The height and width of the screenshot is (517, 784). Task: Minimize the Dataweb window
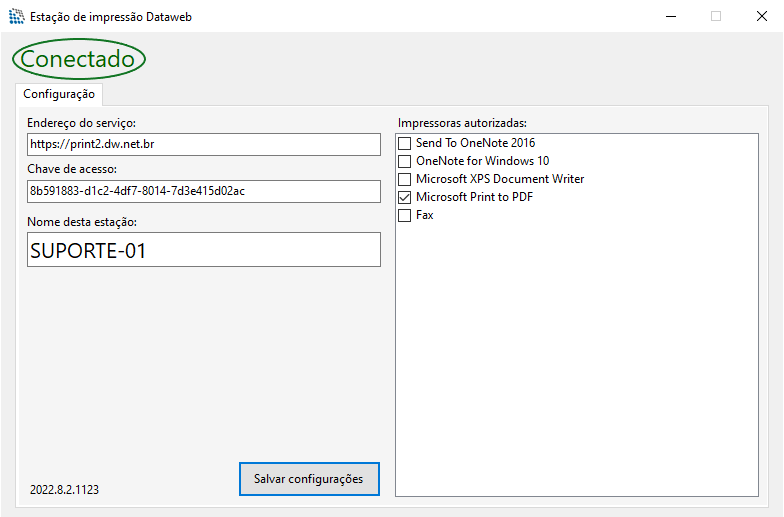pyautogui.click(x=671, y=16)
